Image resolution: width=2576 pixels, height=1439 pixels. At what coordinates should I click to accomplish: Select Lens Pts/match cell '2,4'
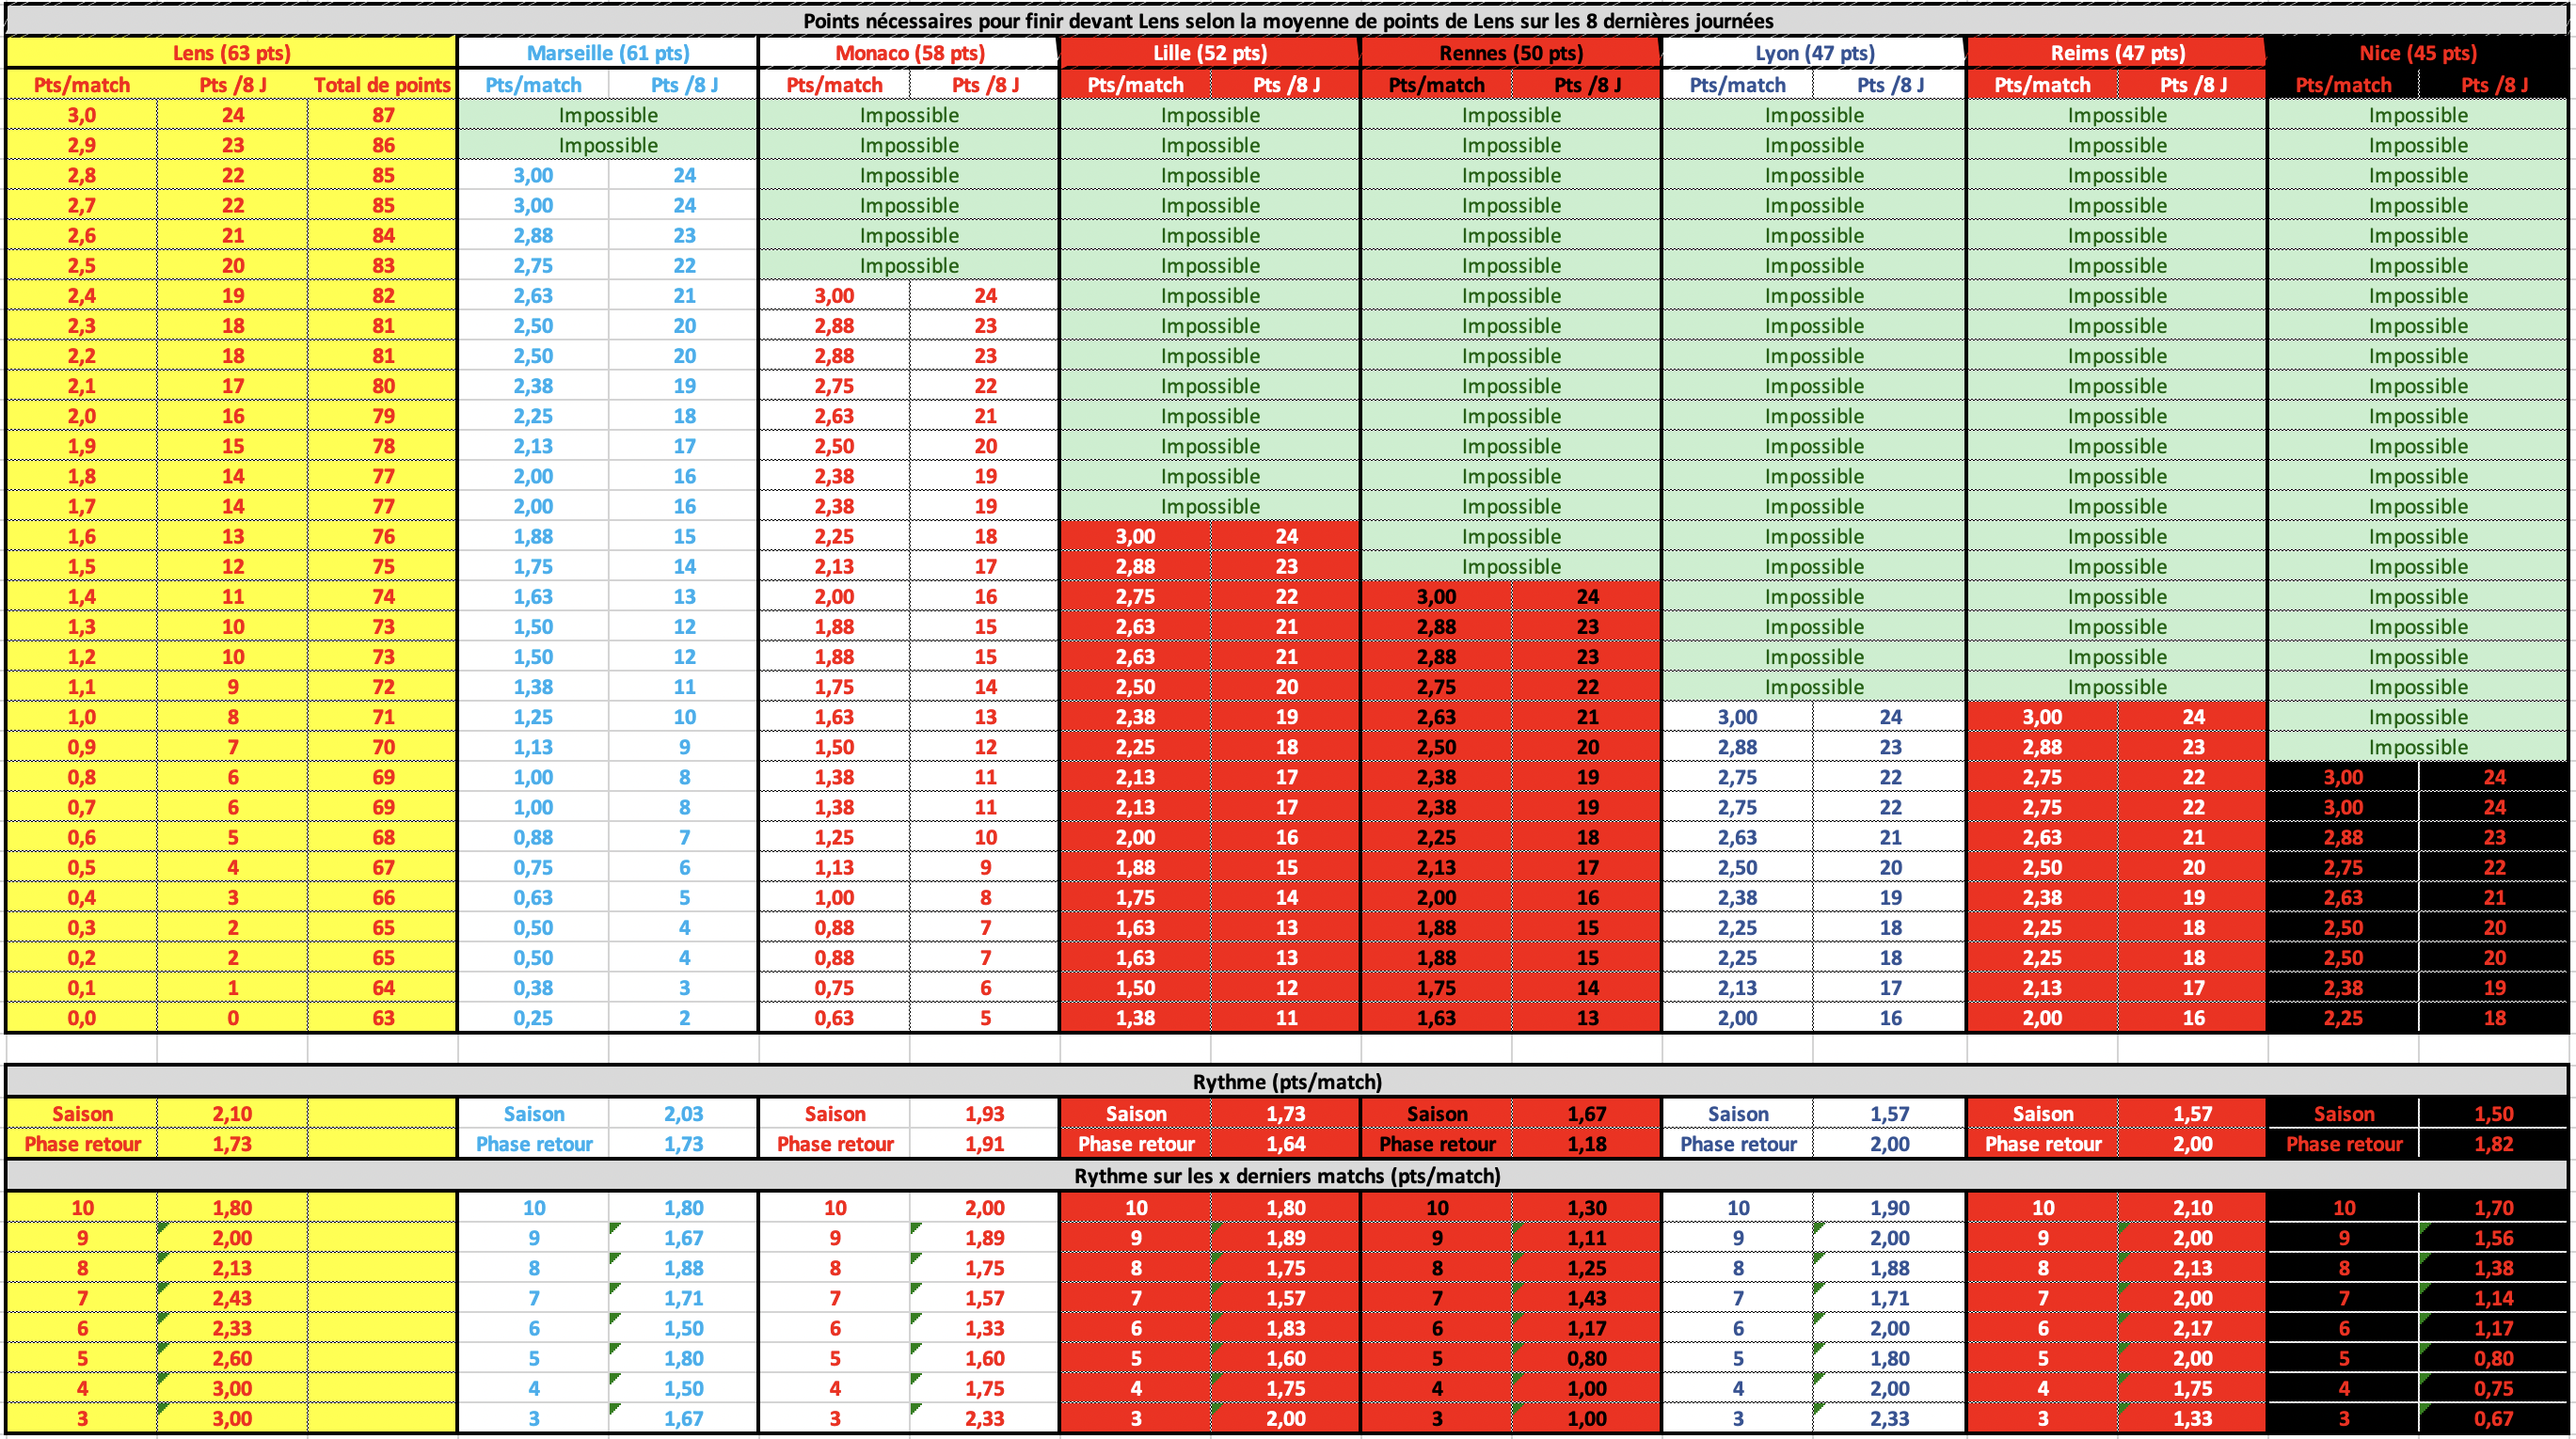(82, 296)
